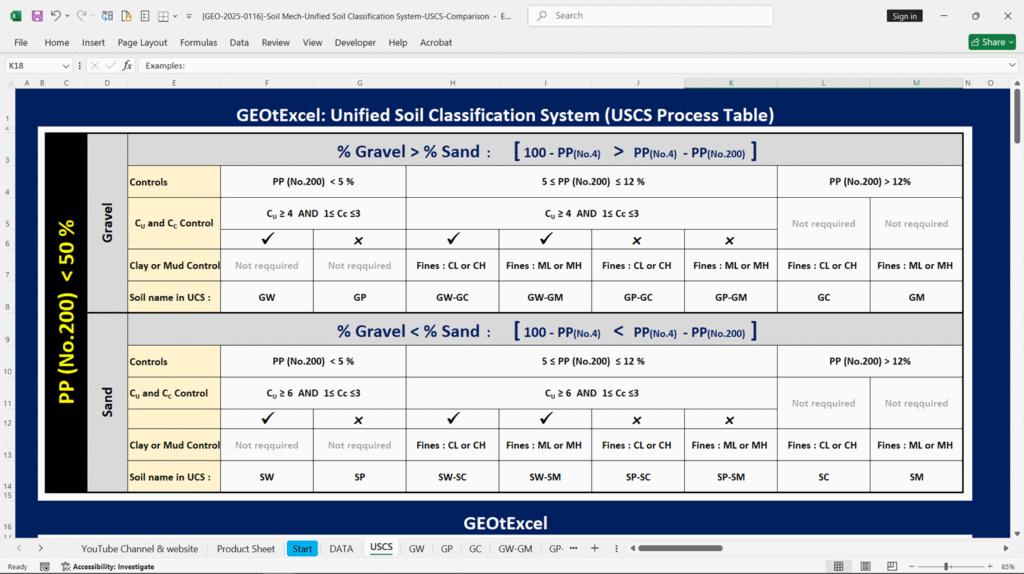
Task: Click the 85% zoom level
Action: pyautogui.click(x=1008, y=567)
